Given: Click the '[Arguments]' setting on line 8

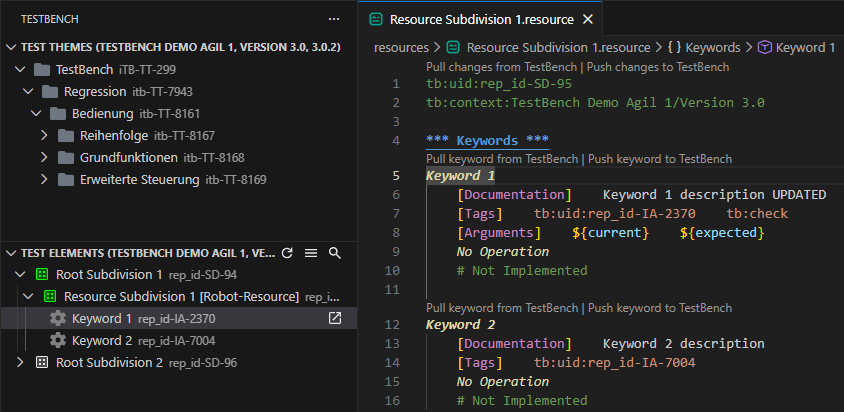Looking at the screenshot, I should point(499,233).
